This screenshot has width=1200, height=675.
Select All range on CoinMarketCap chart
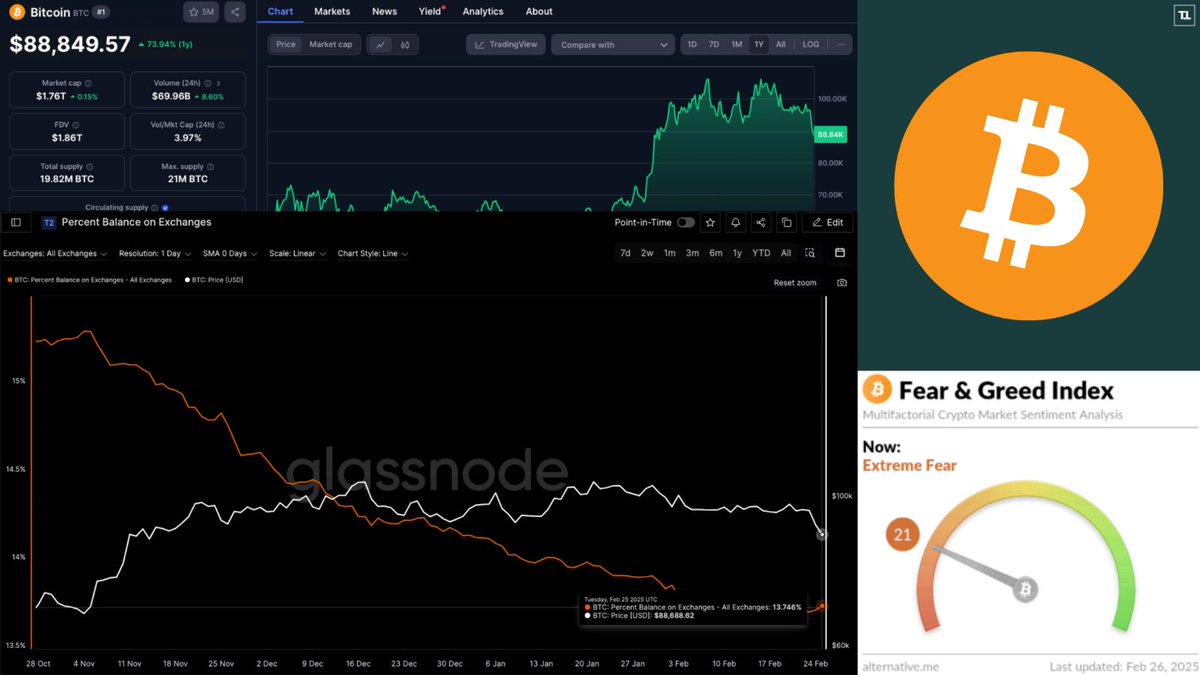(x=781, y=44)
